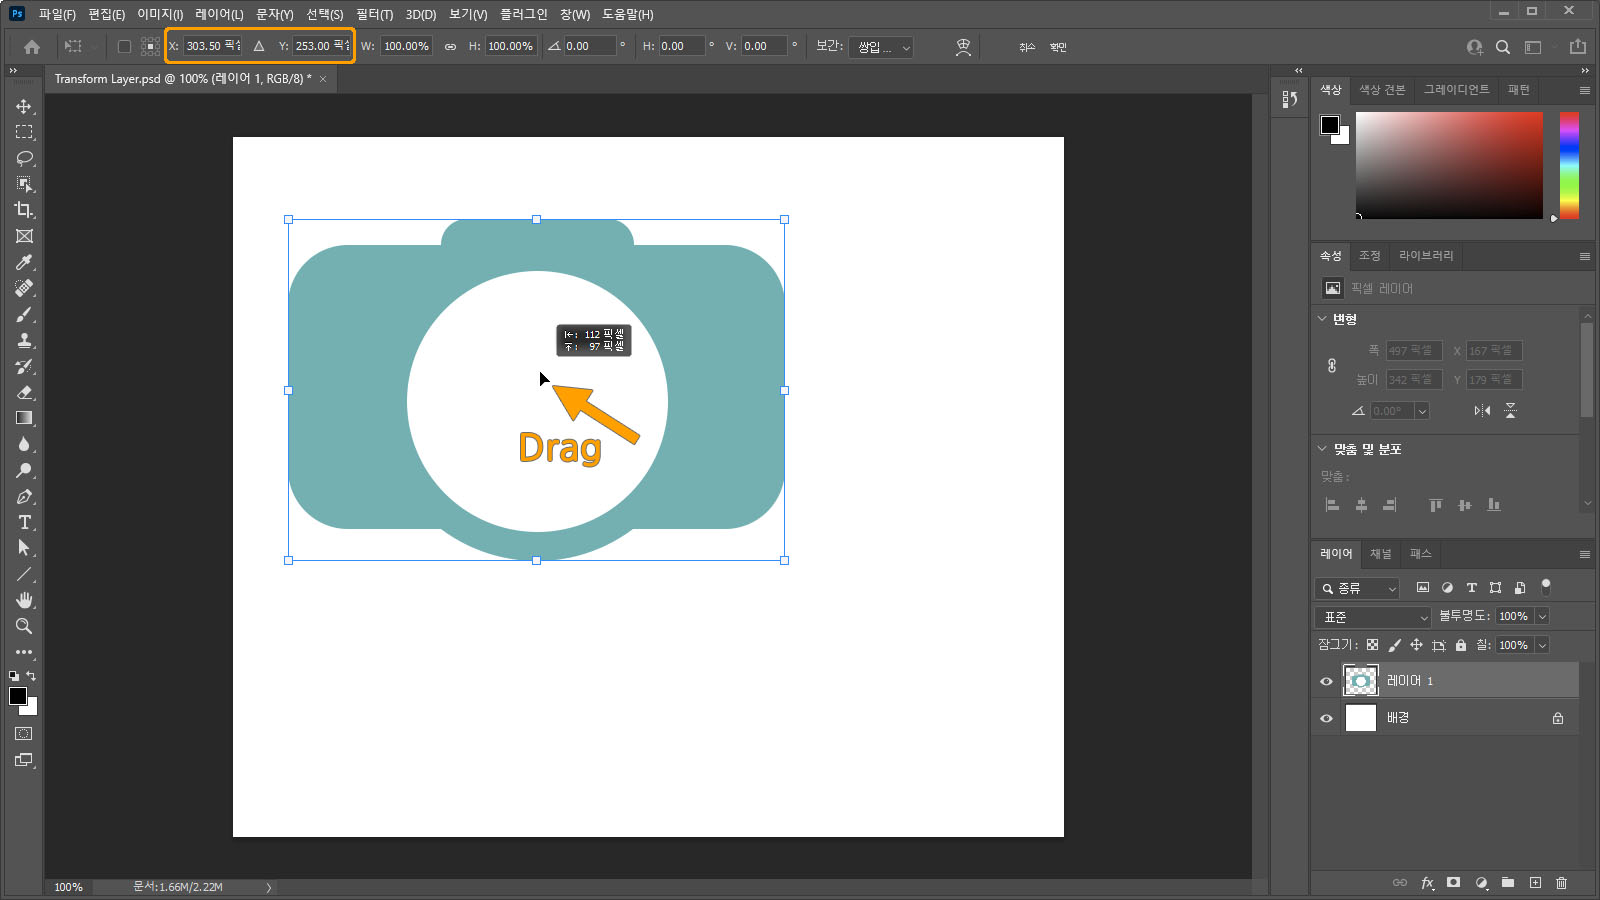Click the fx layer style icon
Viewport: 1600px width, 900px height.
point(1427,883)
